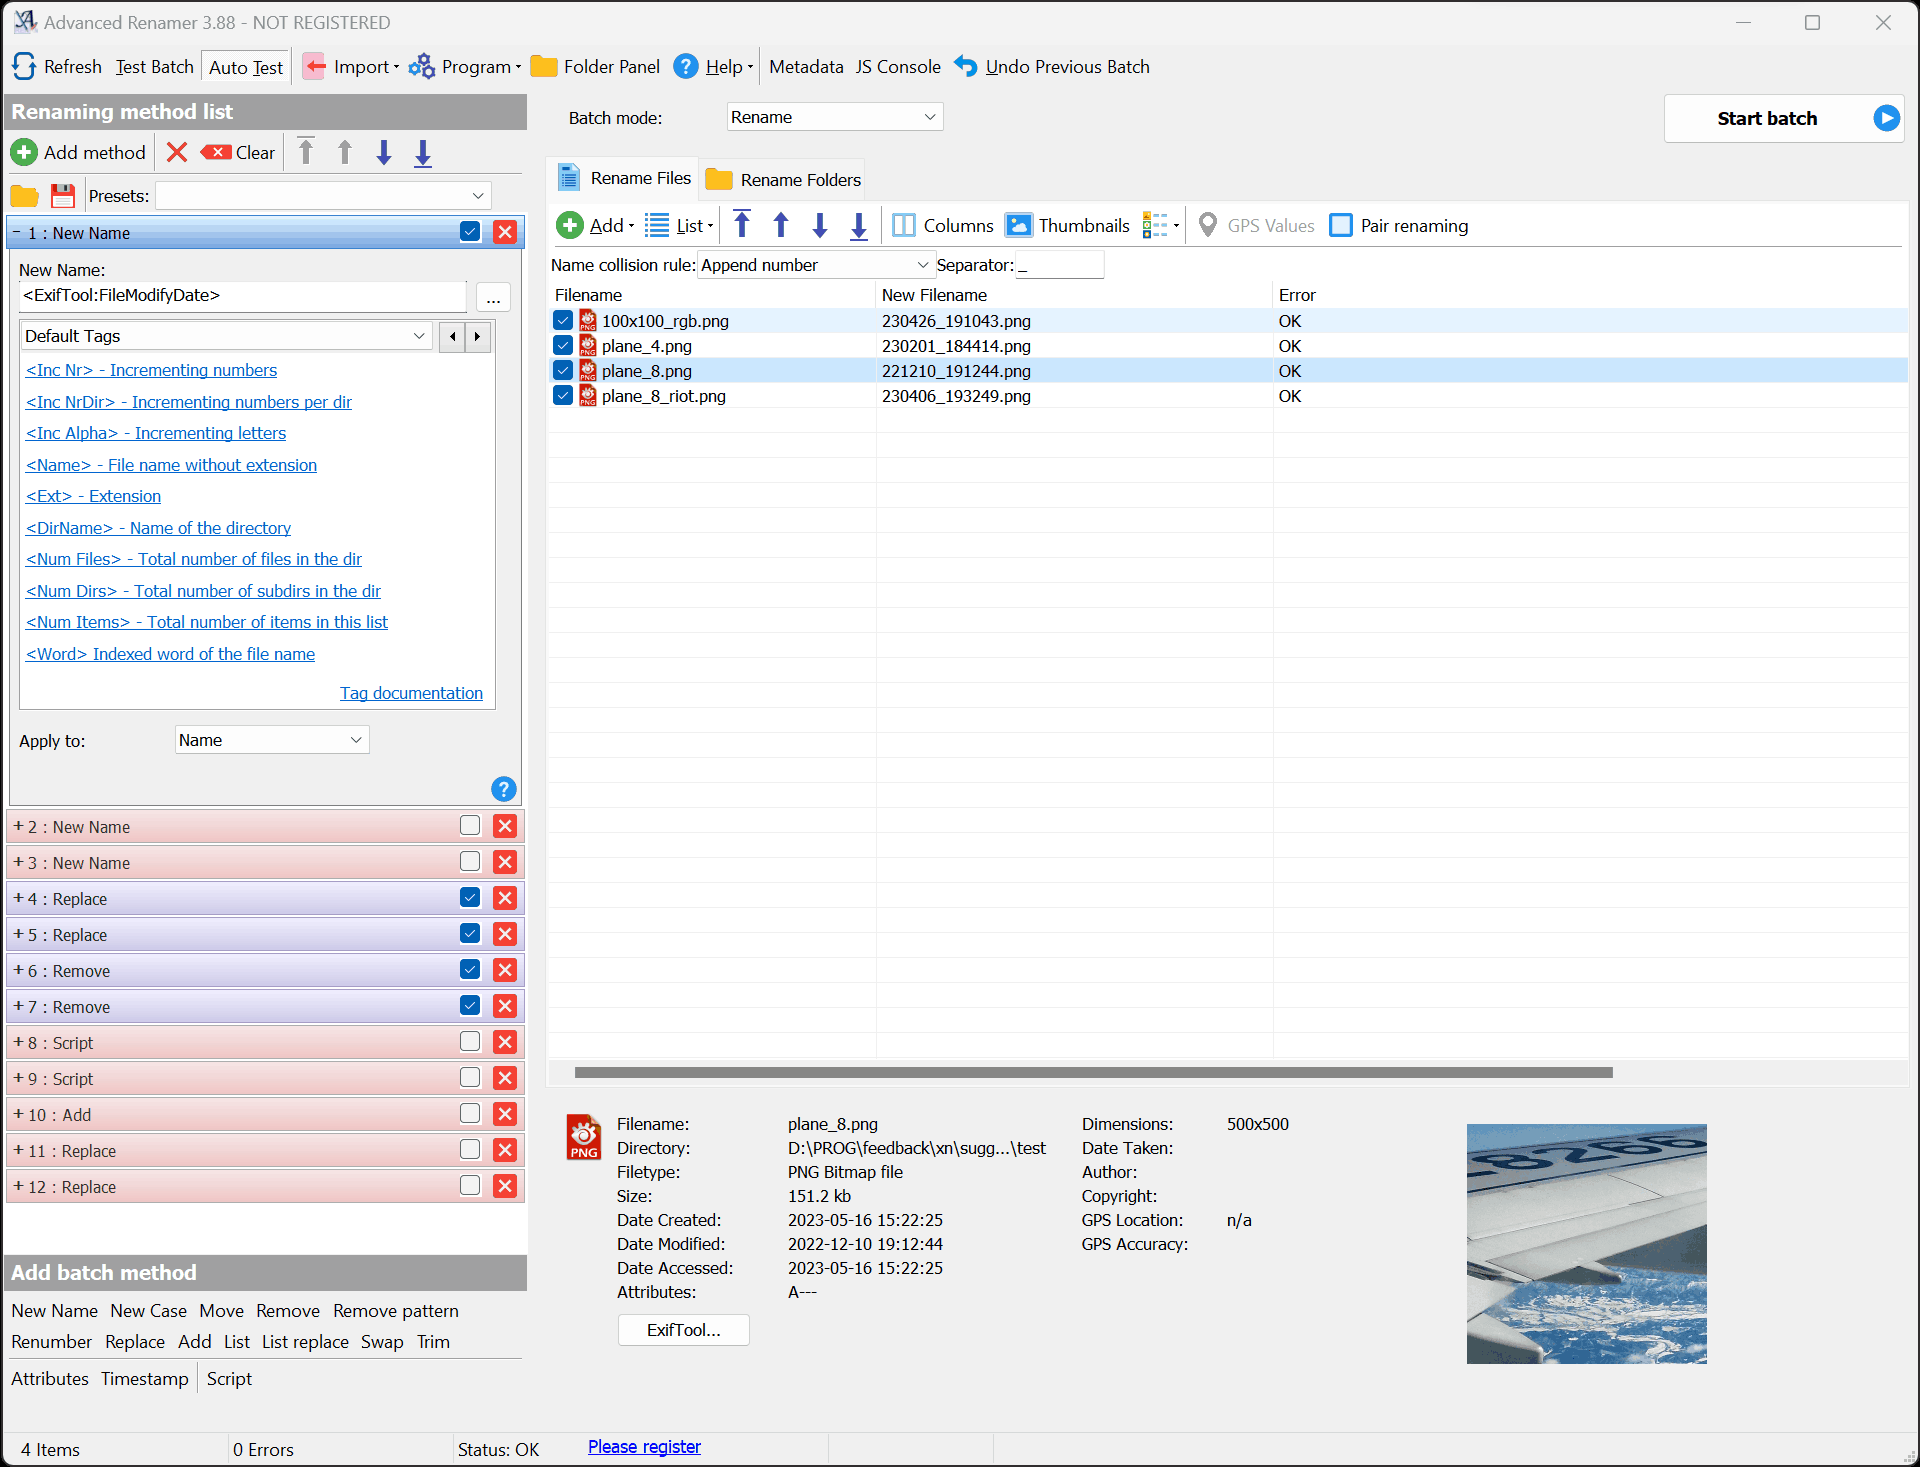Open the Batch mode dropdown
1920x1467 pixels.
tap(834, 117)
